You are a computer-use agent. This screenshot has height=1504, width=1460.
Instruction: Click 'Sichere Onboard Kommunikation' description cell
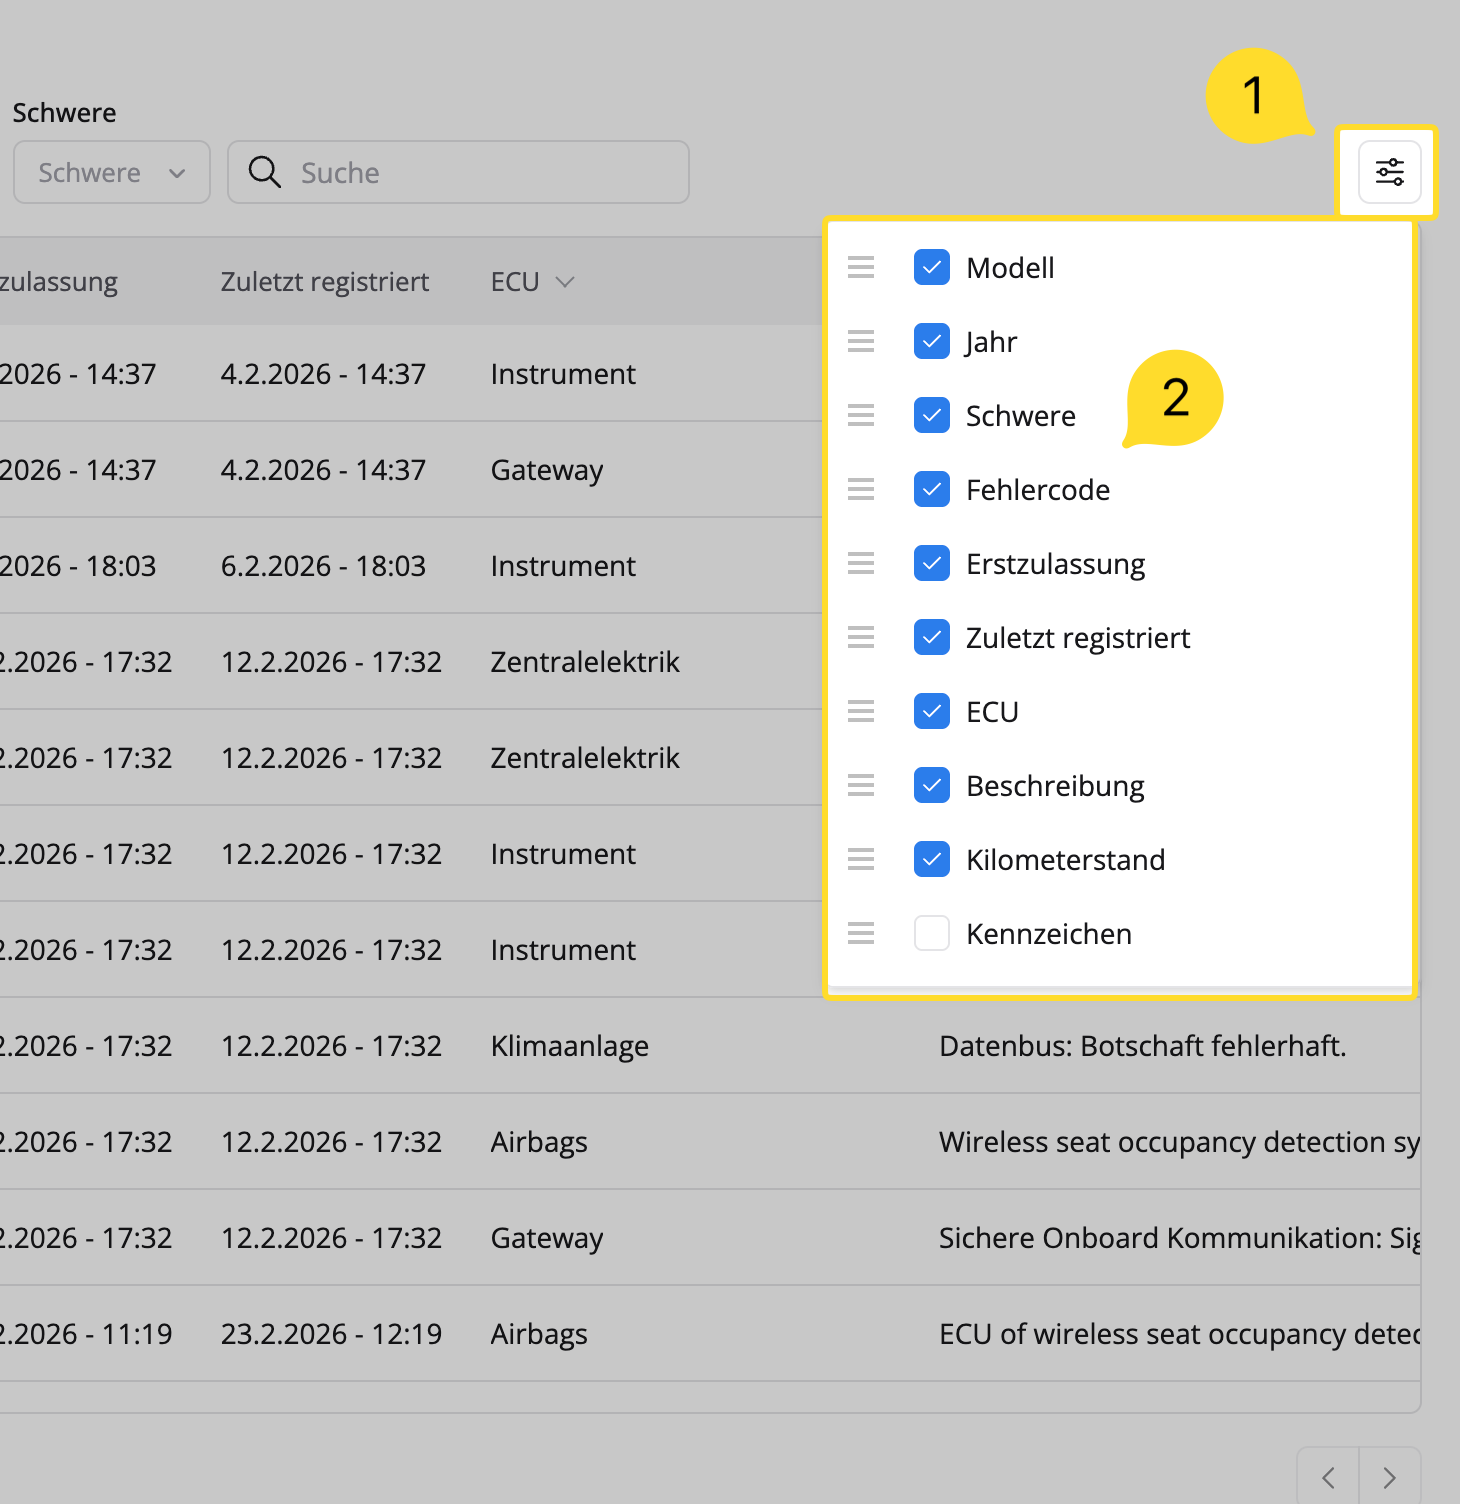[1180, 1238]
